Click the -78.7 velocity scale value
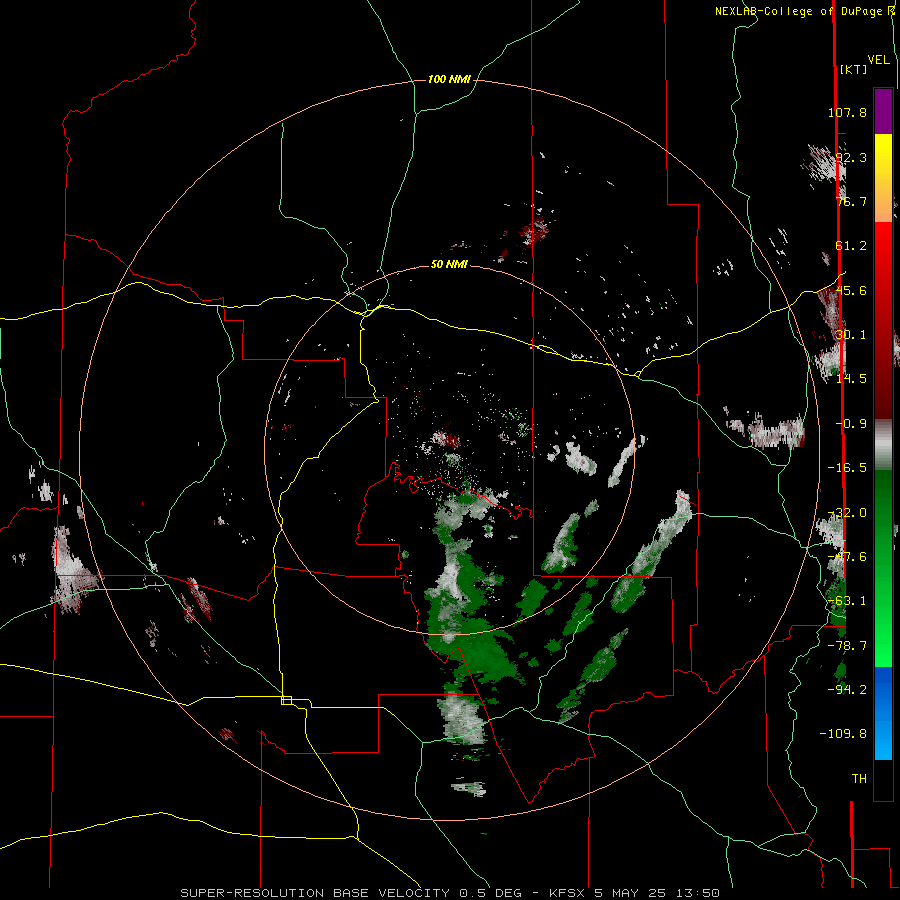The width and height of the screenshot is (900, 900). [x=847, y=646]
